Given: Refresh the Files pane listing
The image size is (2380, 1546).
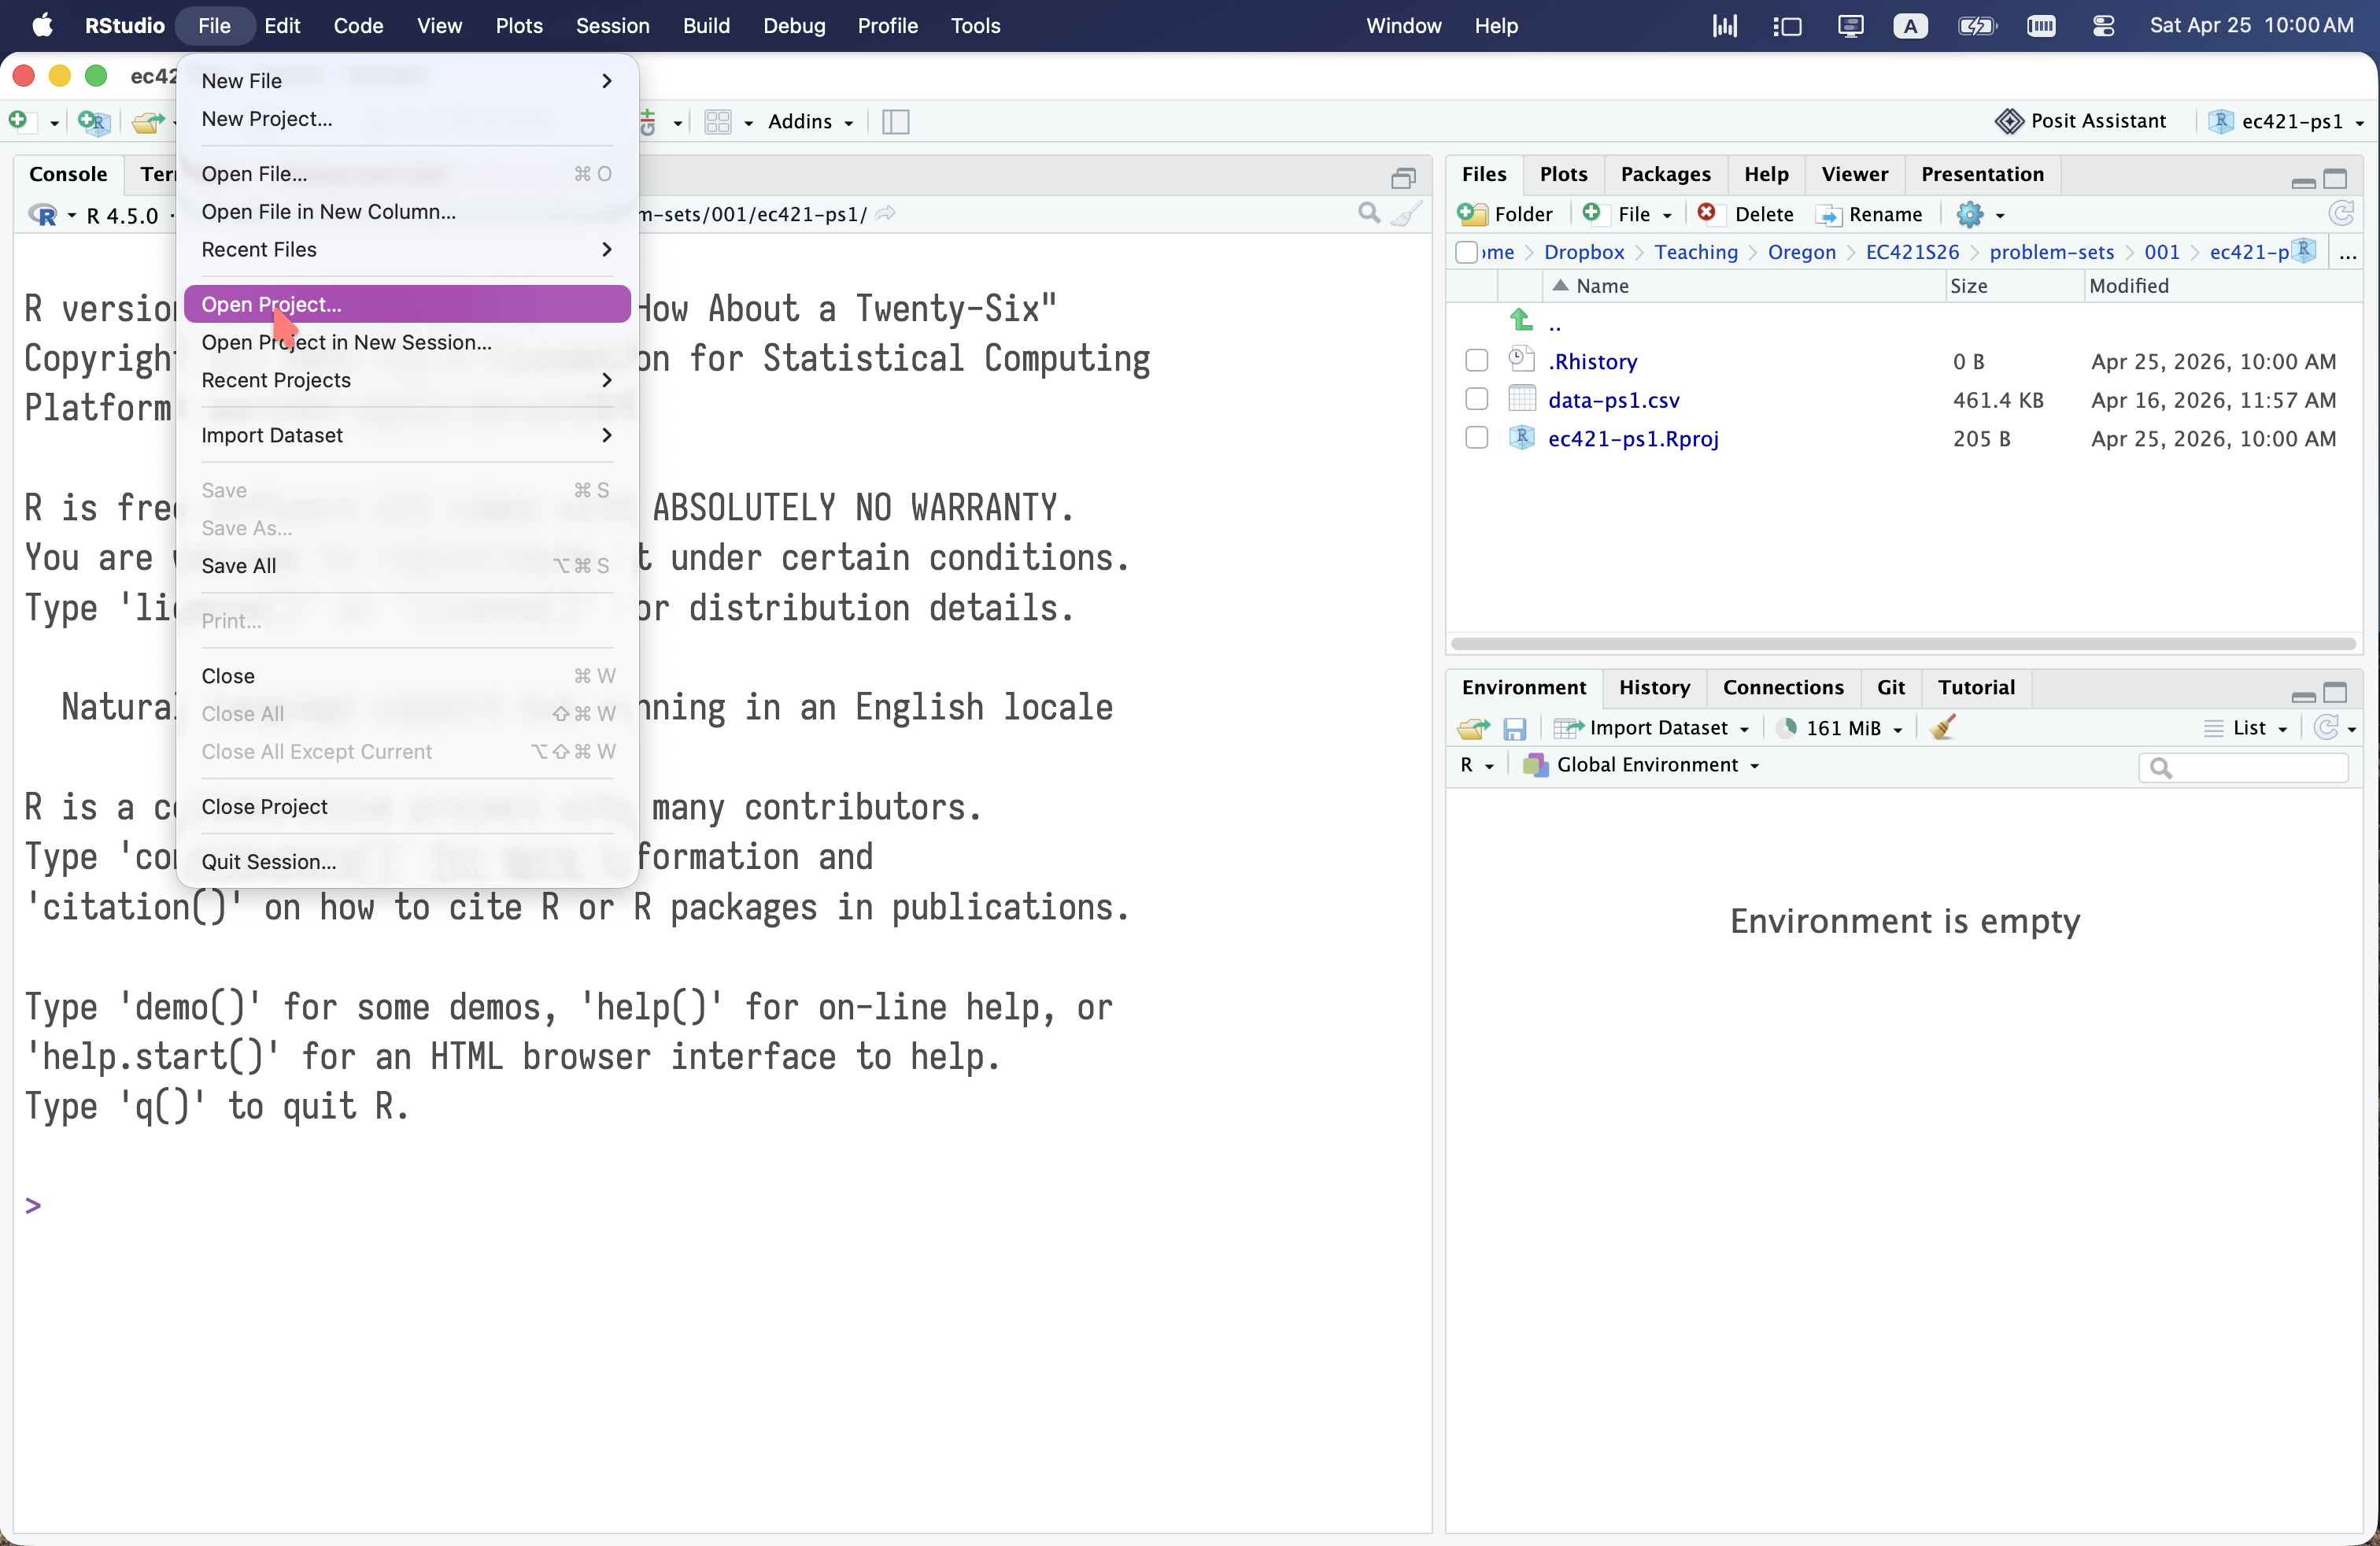Looking at the screenshot, I should [2340, 213].
